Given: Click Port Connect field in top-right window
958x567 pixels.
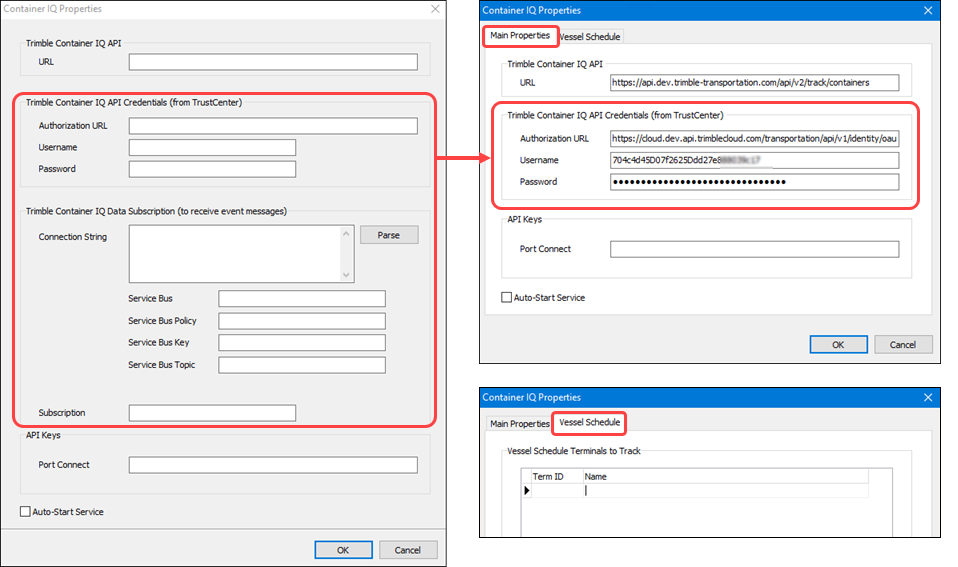Looking at the screenshot, I should (x=755, y=249).
